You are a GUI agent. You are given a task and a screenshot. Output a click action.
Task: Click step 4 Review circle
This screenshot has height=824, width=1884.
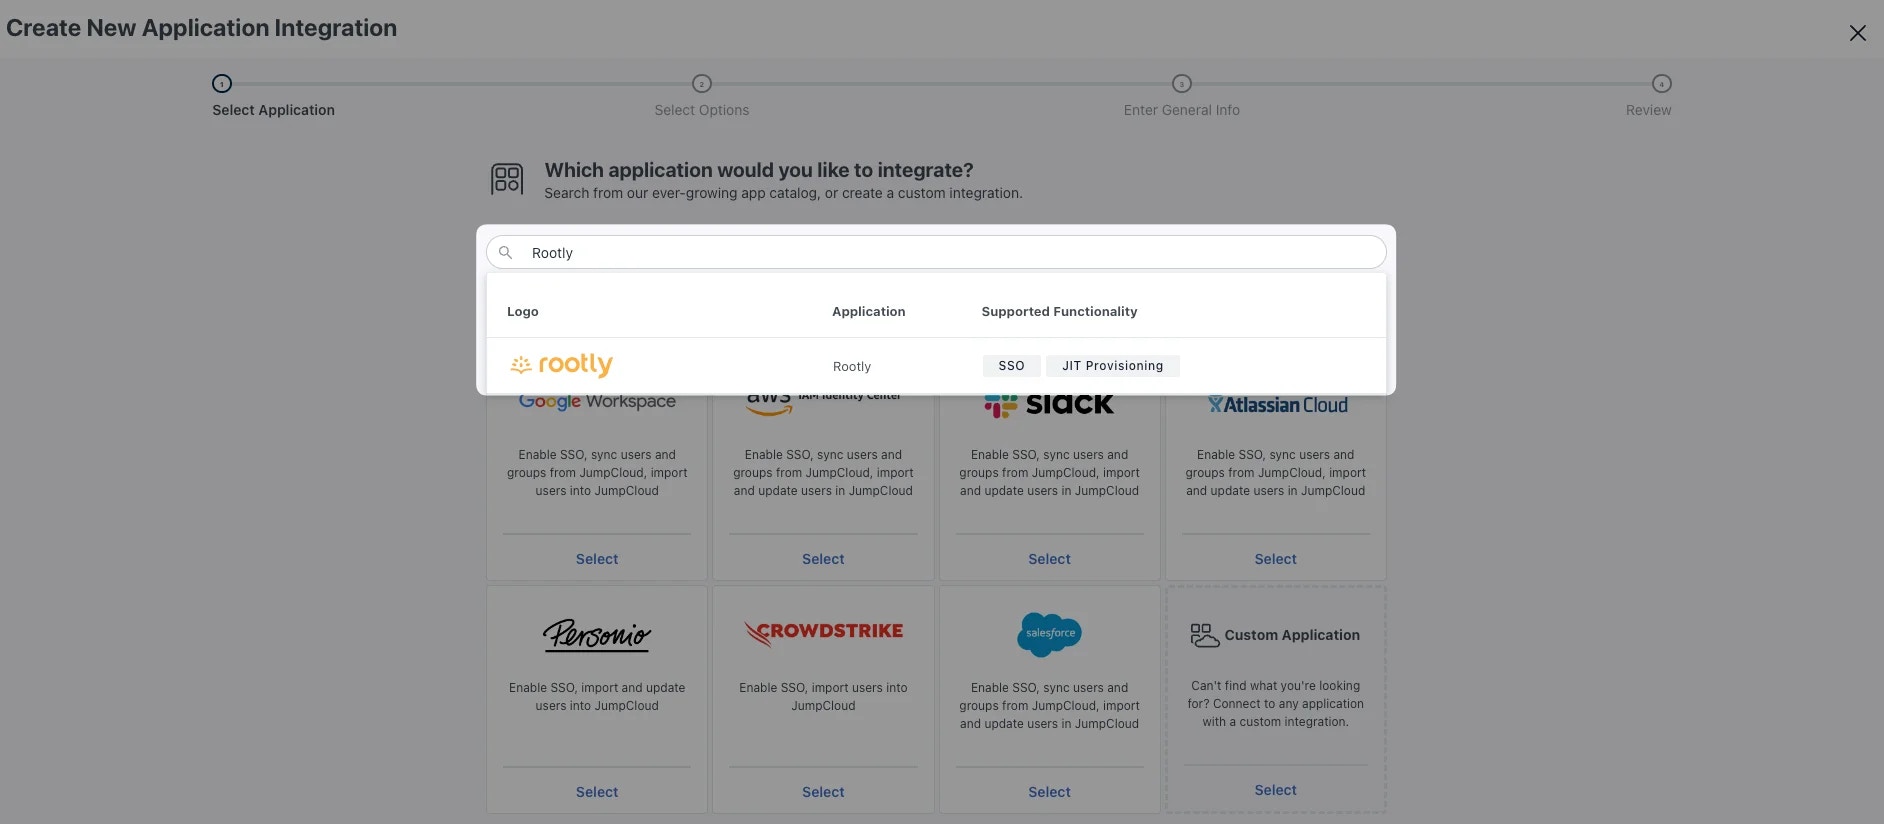coord(1662,84)
